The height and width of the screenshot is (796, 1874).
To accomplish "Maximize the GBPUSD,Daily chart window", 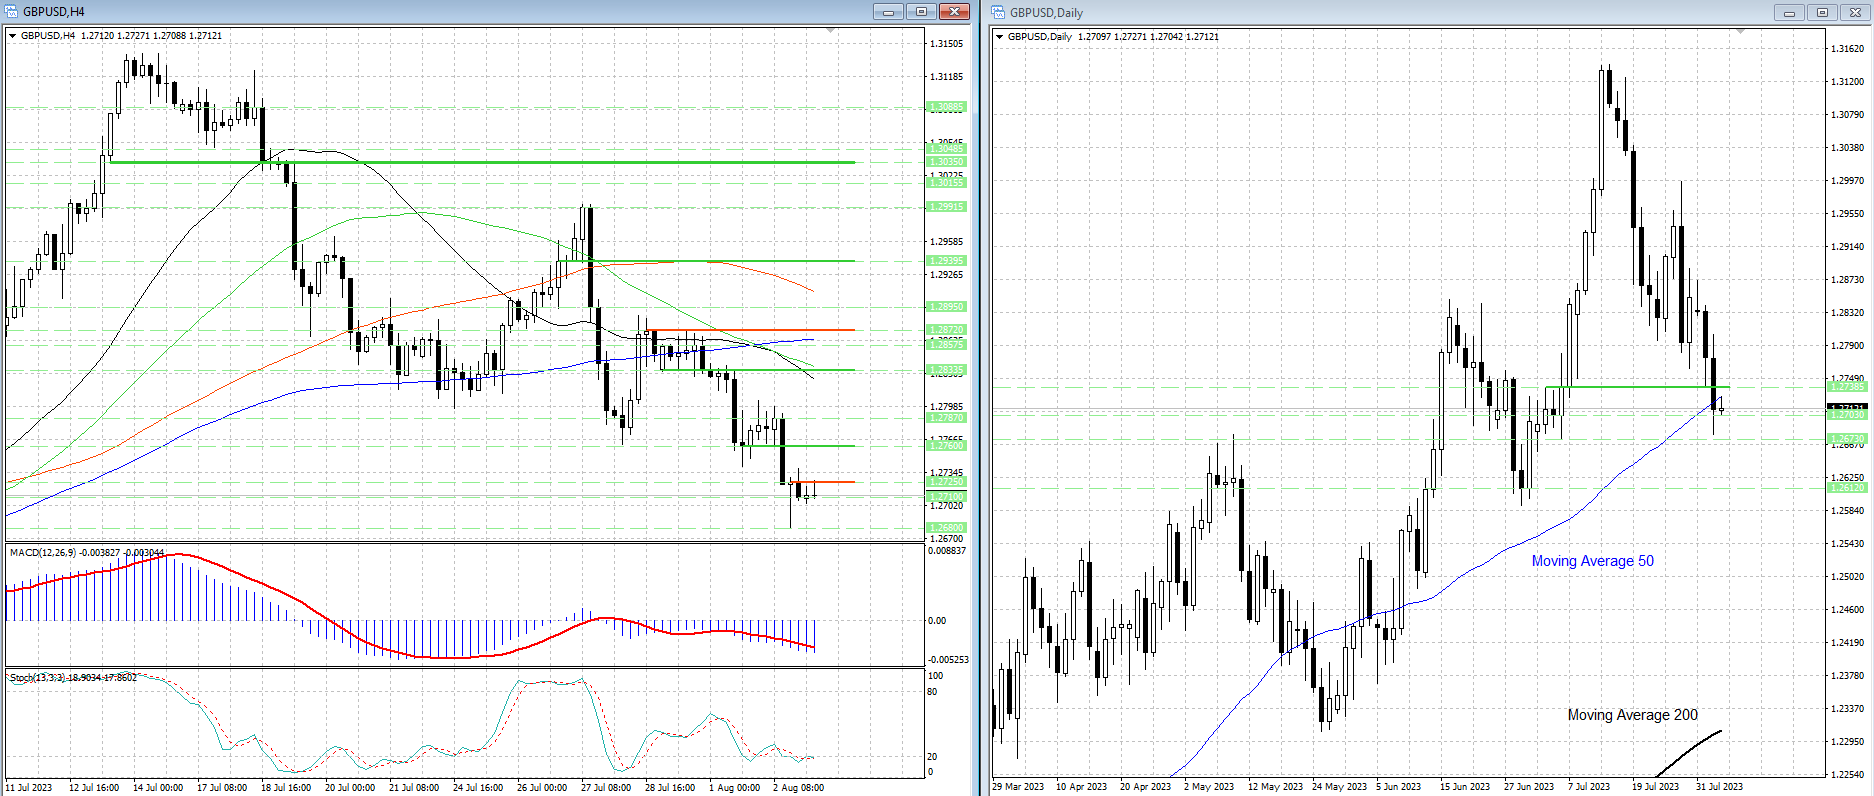I will point(1822,13).
